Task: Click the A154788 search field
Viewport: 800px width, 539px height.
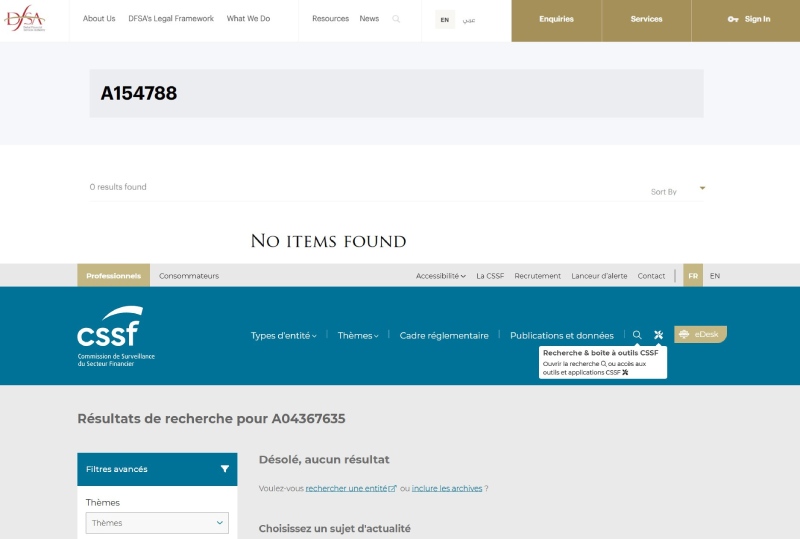Action: click(396, 94)
